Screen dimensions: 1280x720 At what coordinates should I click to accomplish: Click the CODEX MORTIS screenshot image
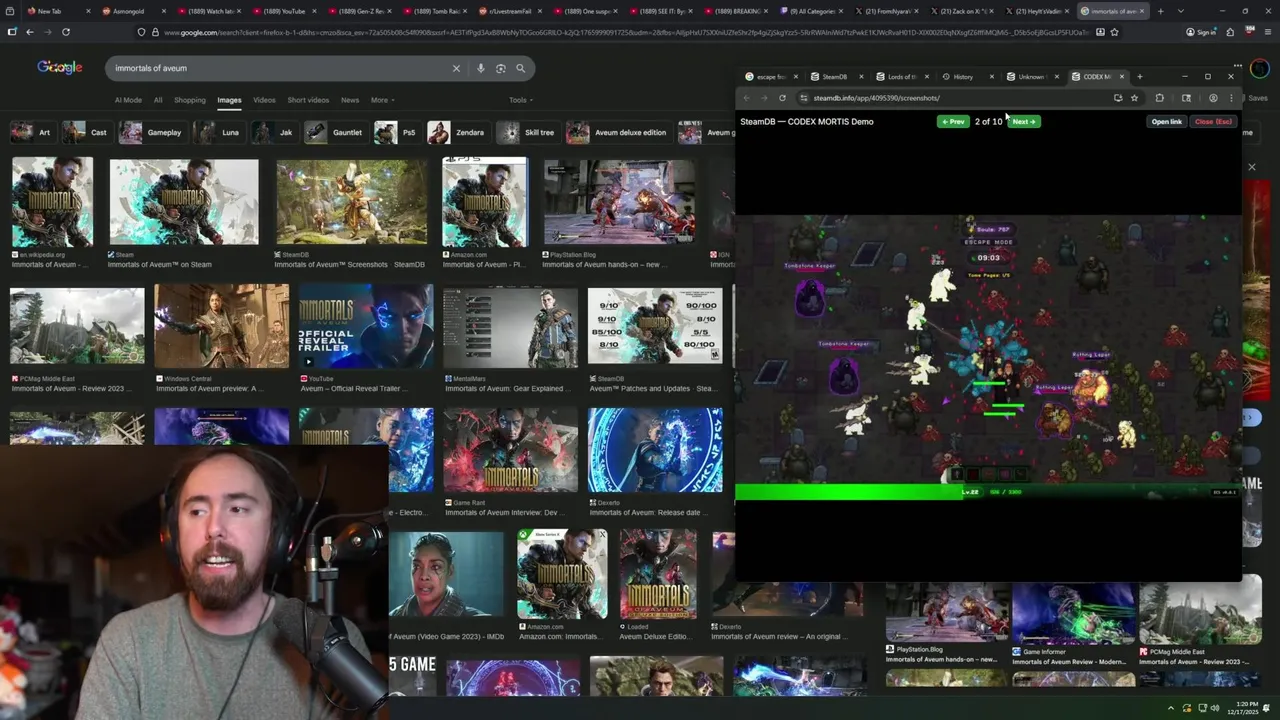tap(988, 357)
